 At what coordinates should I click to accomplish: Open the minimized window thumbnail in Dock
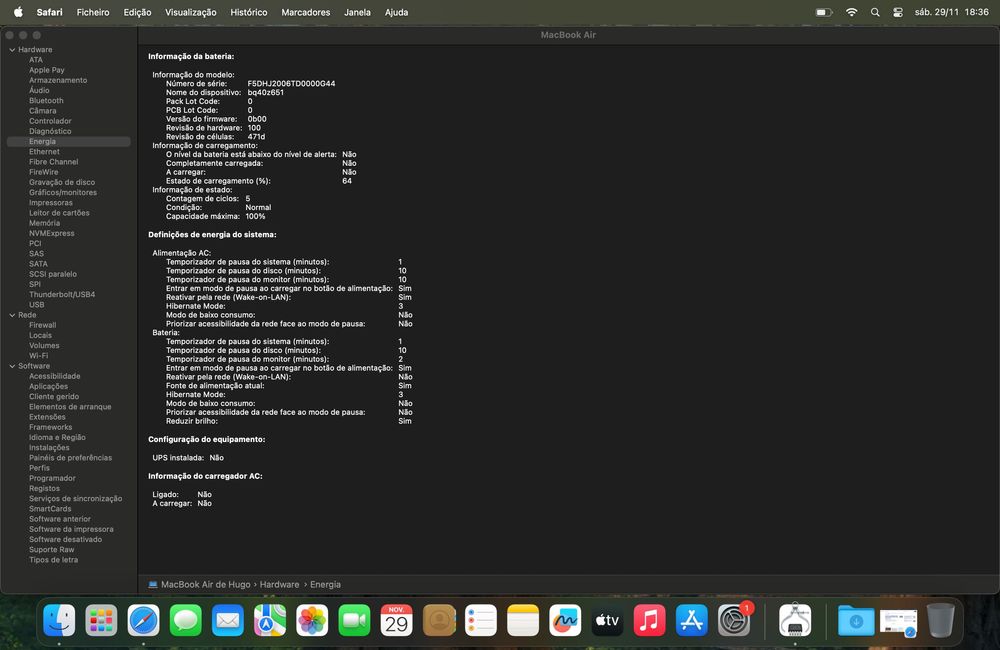(899, 623)
